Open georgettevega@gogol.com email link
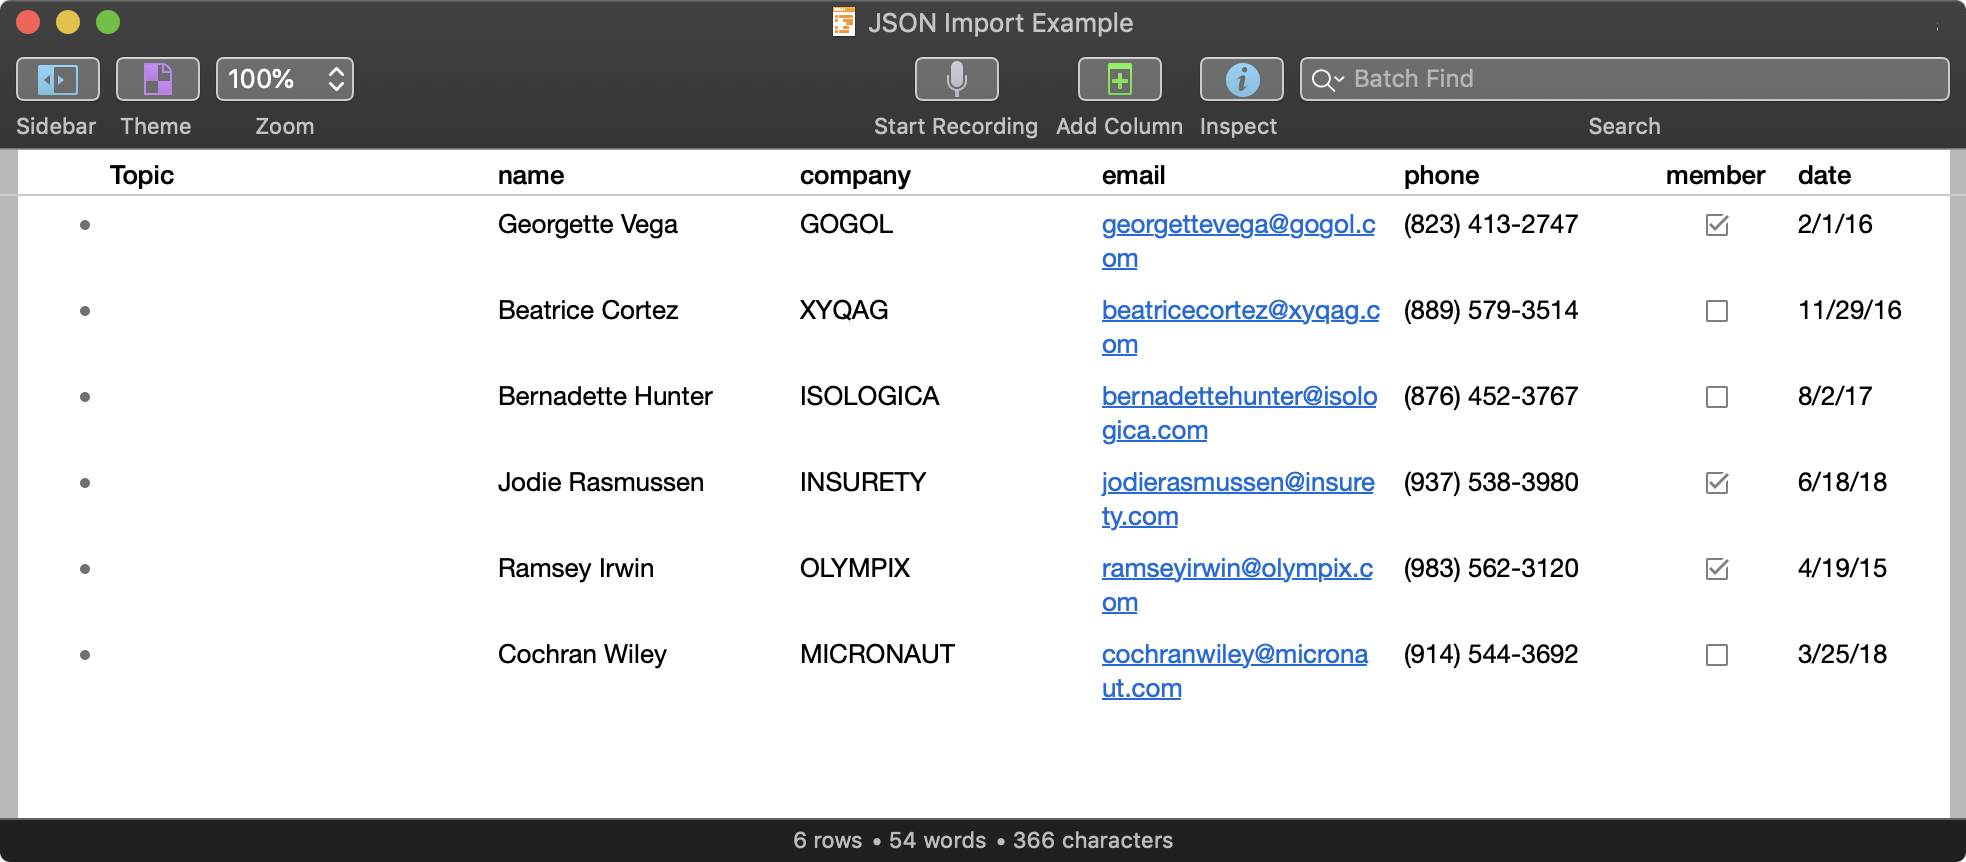The image size is (1966, 862). [1238, 225]
